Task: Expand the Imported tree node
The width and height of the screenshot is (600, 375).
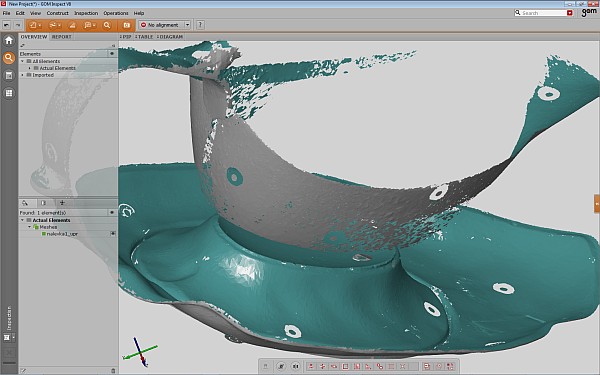Action: 22,75
